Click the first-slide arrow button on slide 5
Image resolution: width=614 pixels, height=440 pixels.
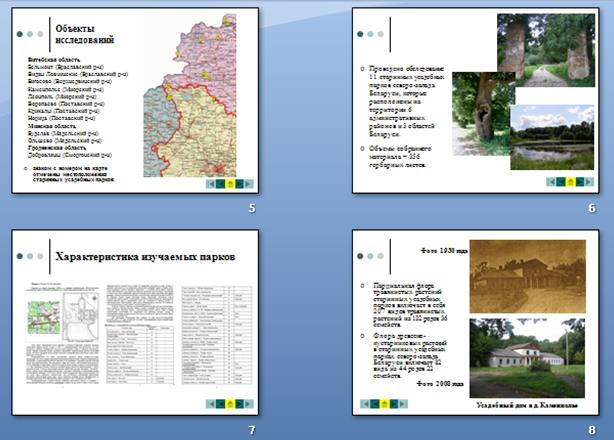tap(212, 184)
